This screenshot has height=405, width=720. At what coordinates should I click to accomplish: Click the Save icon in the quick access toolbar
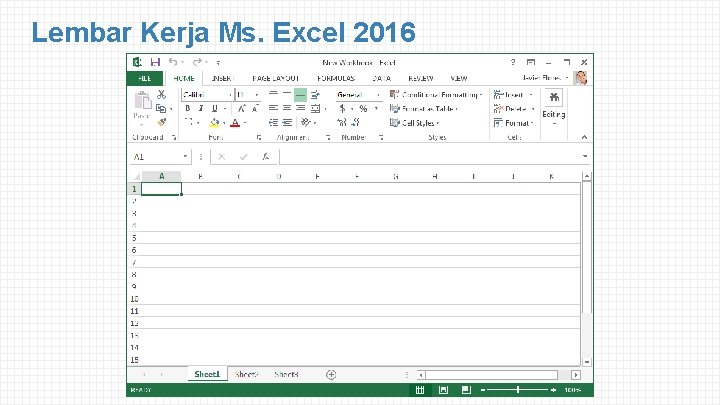pyautogui.click(x=155, y=62)
